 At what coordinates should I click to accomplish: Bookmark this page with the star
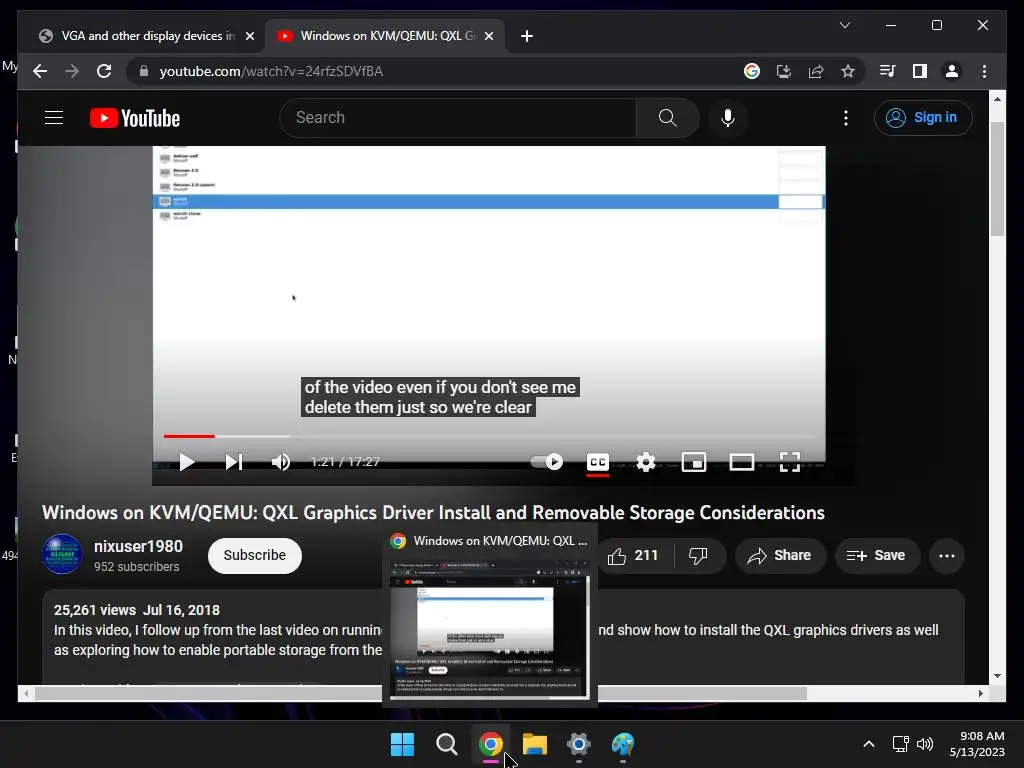click(848, 71)
